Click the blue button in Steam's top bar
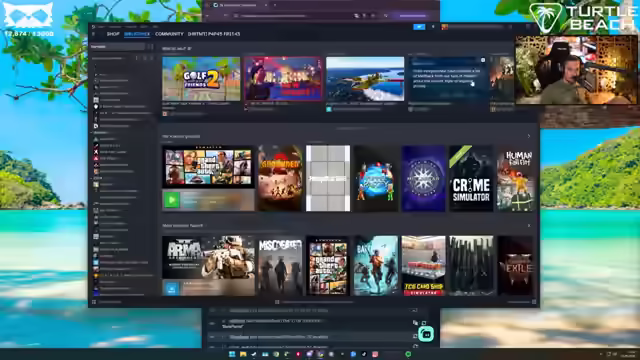Screen dimensions: 640x360 (x=419, y=27)
